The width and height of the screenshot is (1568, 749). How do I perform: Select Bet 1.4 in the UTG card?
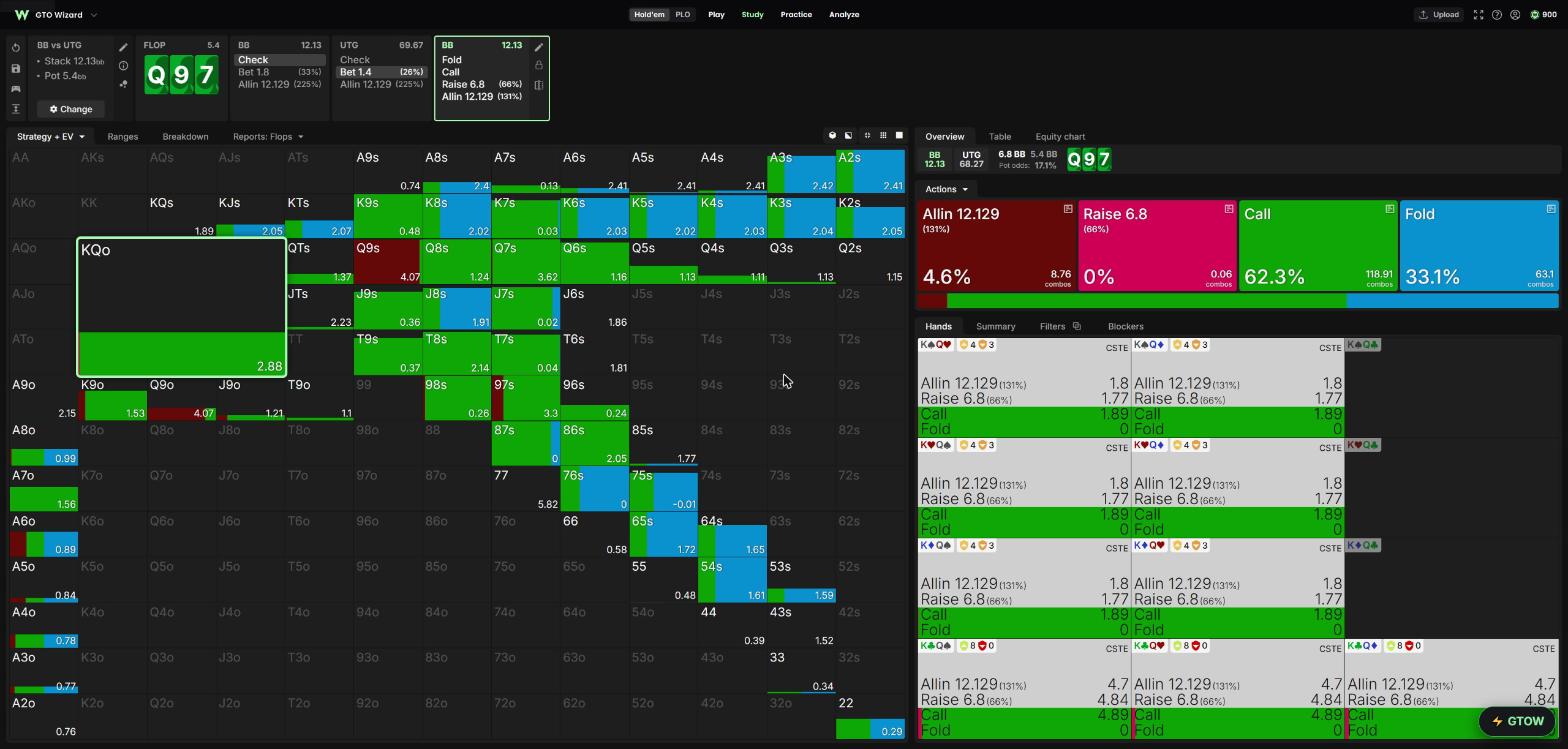point(381,72)
